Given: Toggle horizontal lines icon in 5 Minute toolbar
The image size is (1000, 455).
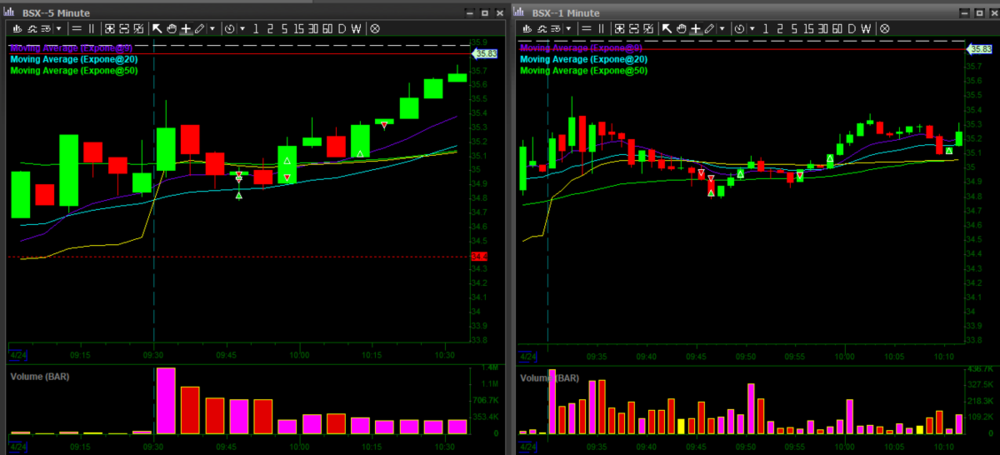Looking at the screenshot, I should pos(75,29).
